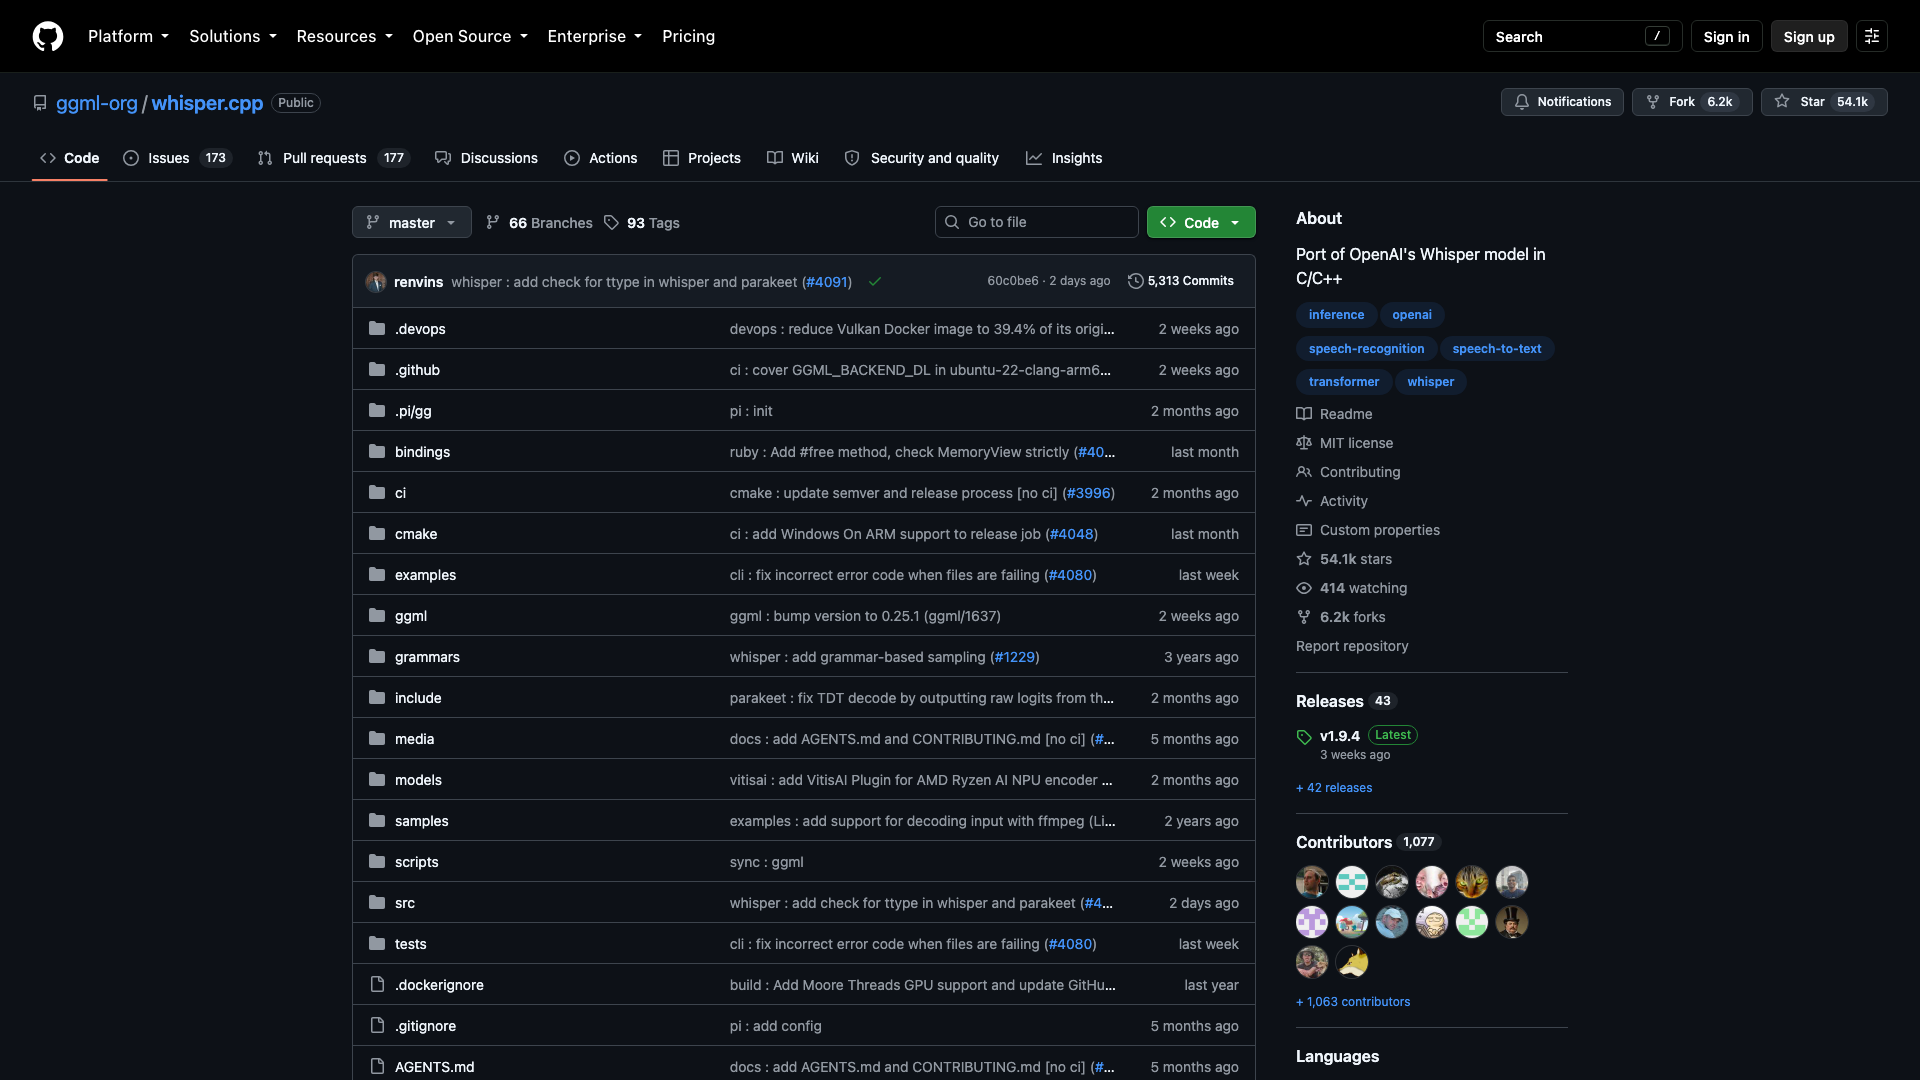Viewport: 1920px width, 1080px height.
Task: Switch to the Issues tab
Action: click(x=177, y=158)
